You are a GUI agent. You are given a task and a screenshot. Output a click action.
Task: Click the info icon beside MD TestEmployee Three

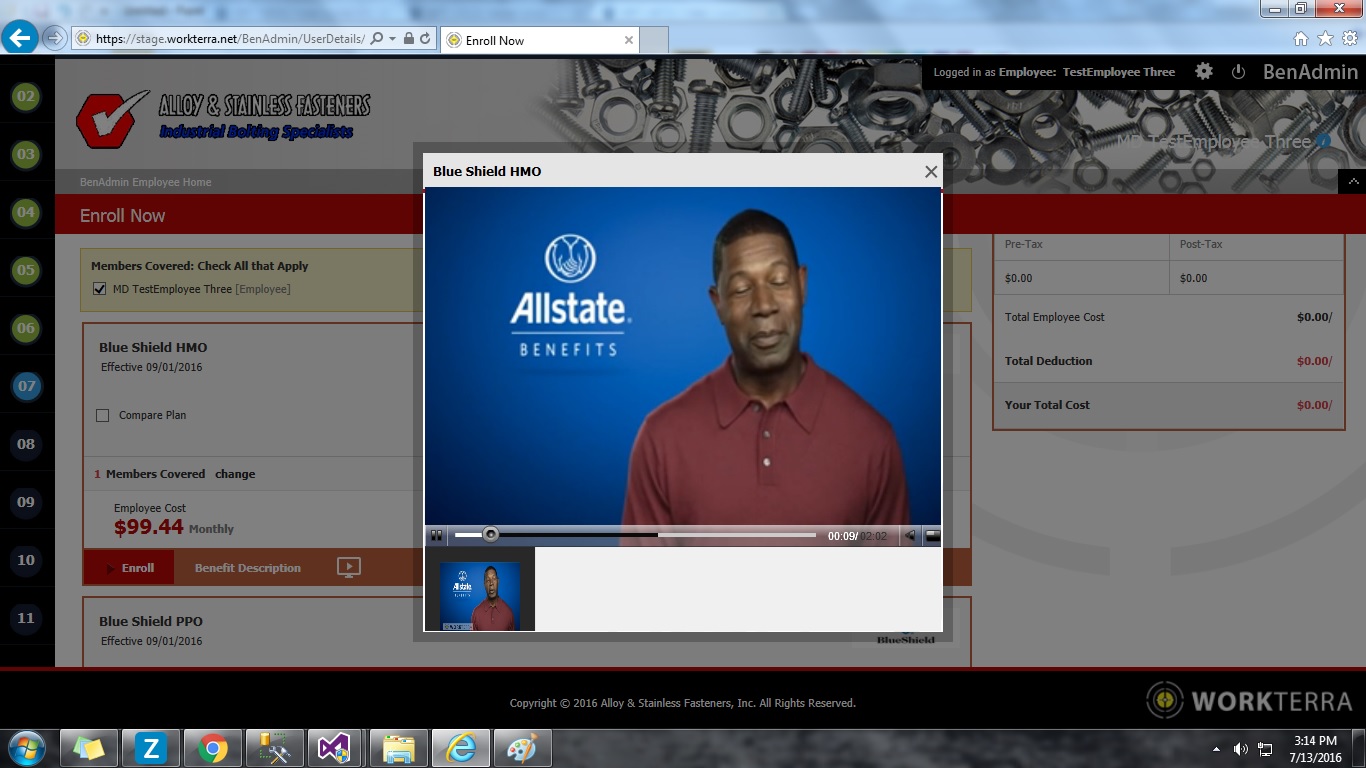1324,142
